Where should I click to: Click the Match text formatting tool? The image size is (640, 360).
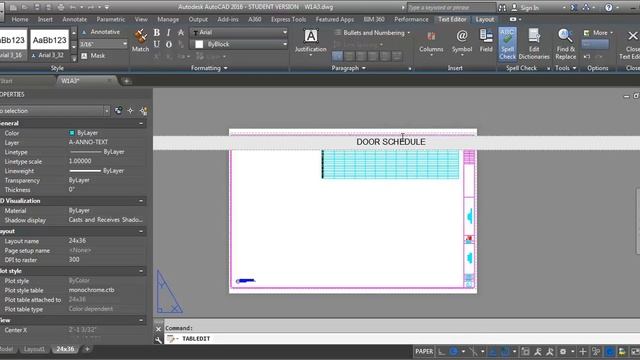tap(140, 40)
